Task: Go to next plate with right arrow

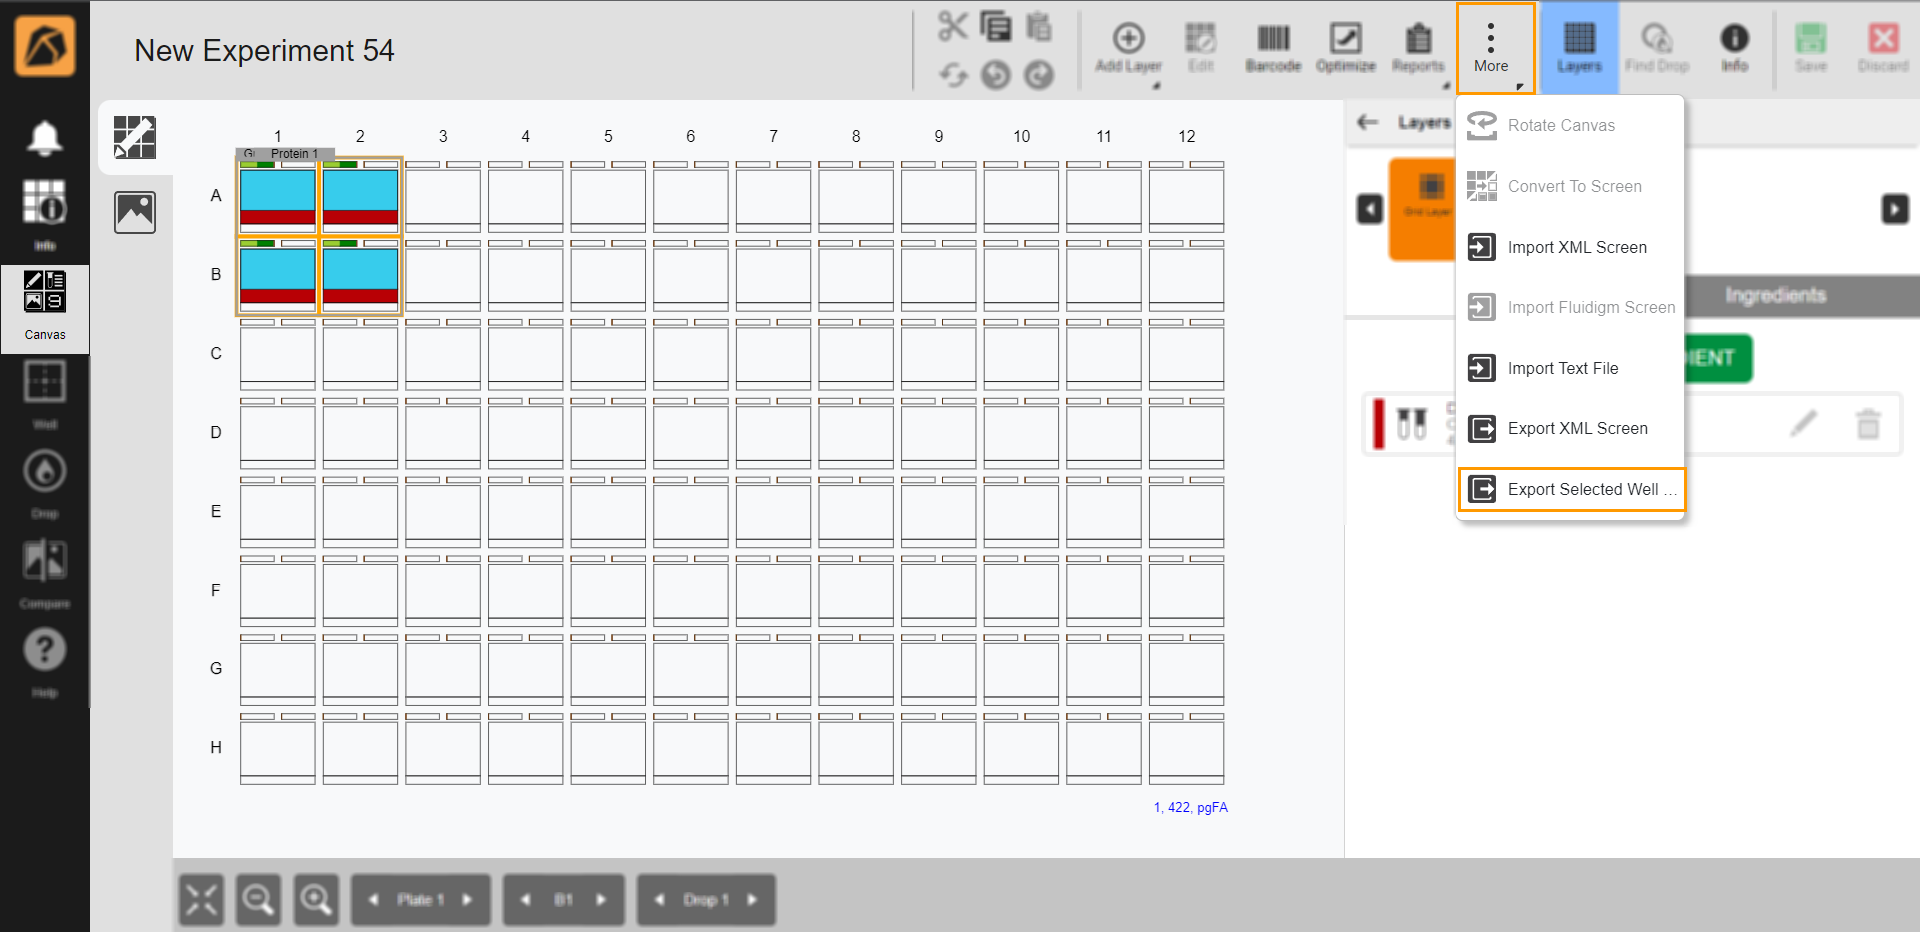Action: click(467, 900)
